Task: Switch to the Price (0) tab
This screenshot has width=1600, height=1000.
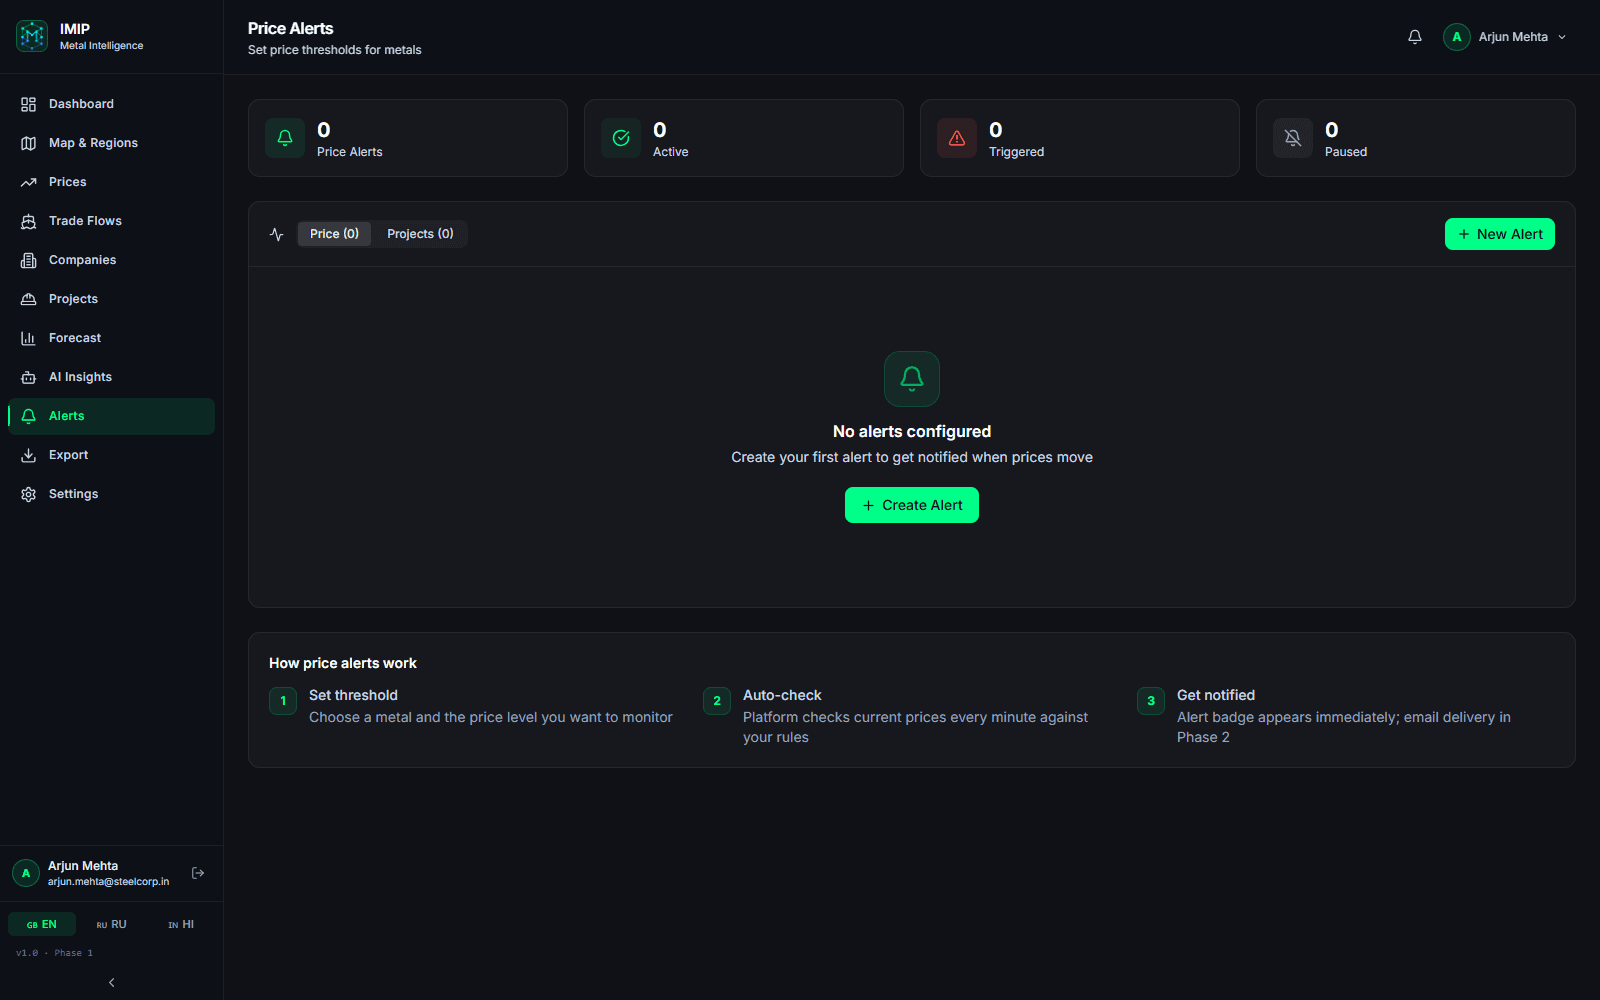Action: point(334,234)
